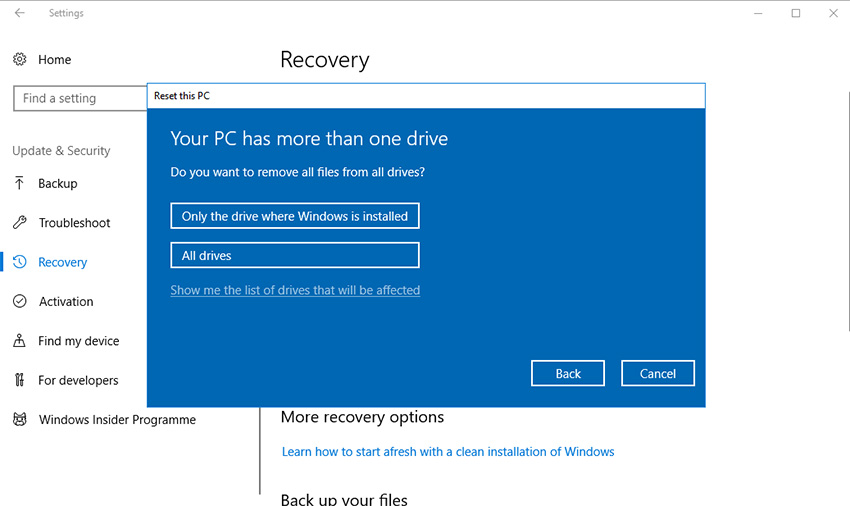The height and width of the screenshot is (506, 850).
Task: Click the Find my device person icon
Action: pos(19,341)
